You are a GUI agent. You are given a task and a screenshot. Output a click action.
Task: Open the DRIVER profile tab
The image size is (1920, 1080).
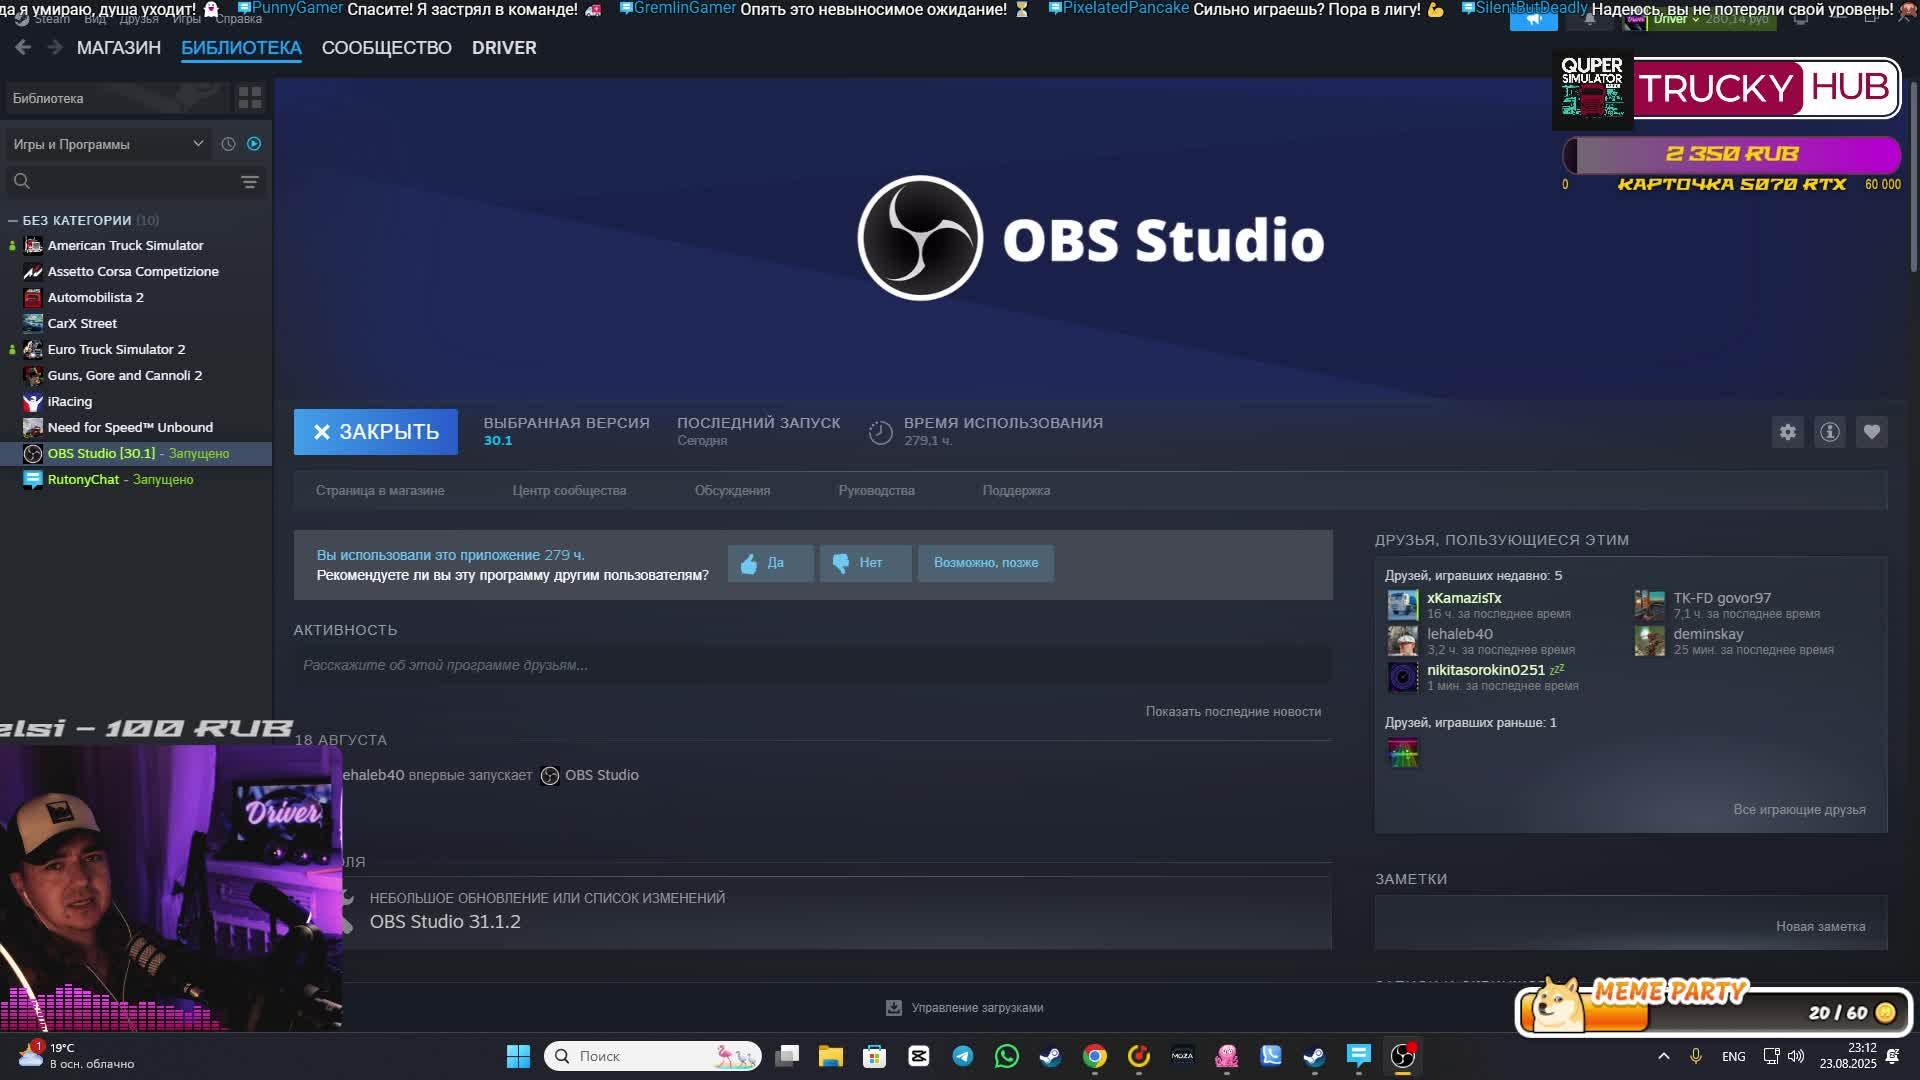(504, 48)
